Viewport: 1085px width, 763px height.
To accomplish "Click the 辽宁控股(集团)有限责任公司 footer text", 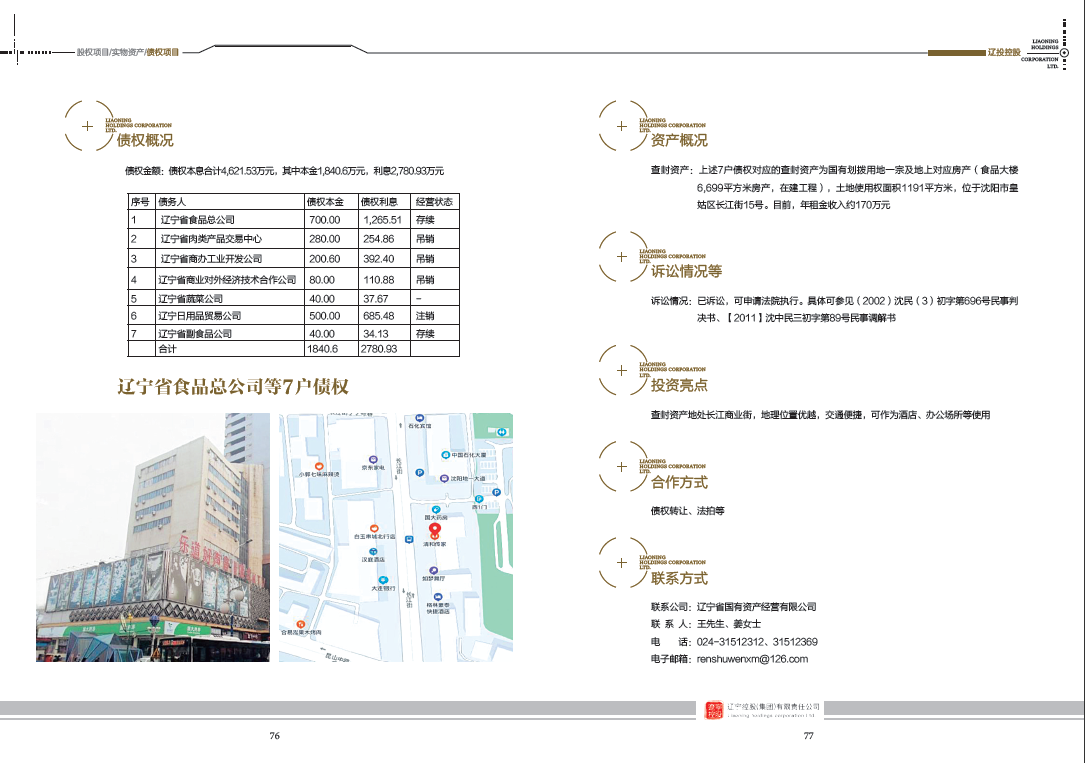I will tap(774, 707).
